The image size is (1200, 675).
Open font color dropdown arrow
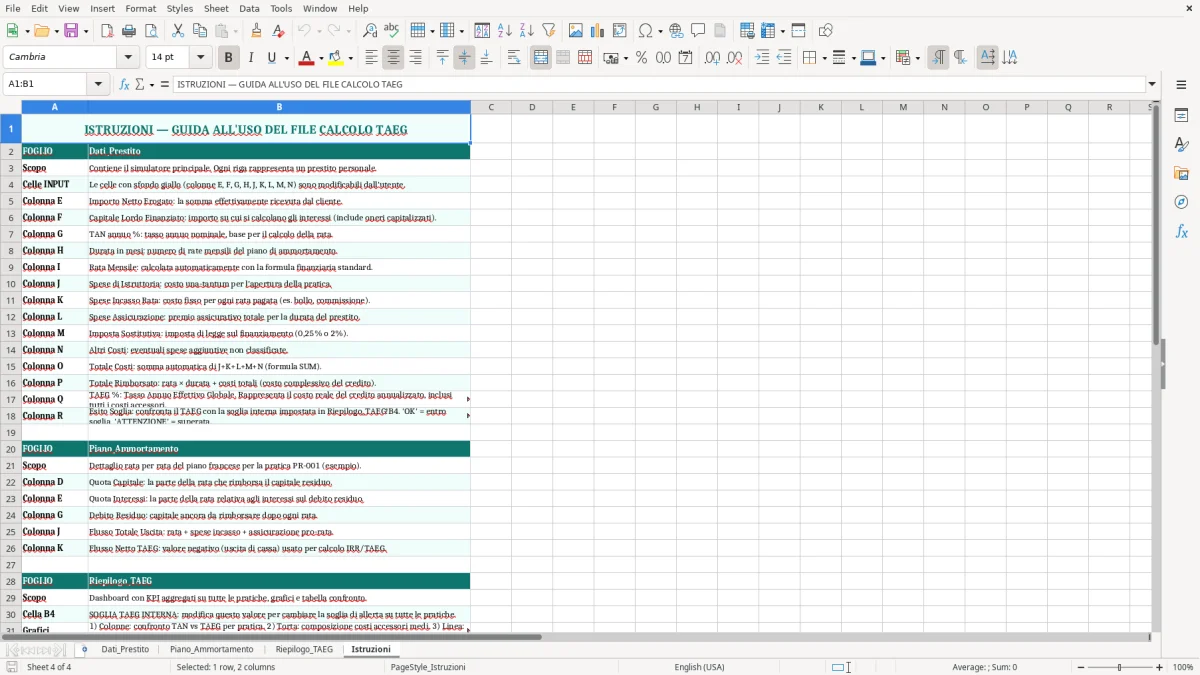pyautogui.click(x=320, y=58)
